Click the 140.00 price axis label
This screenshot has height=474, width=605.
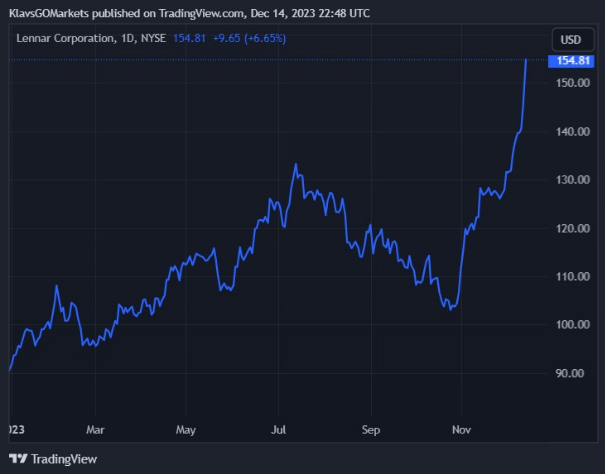point(573,132)
